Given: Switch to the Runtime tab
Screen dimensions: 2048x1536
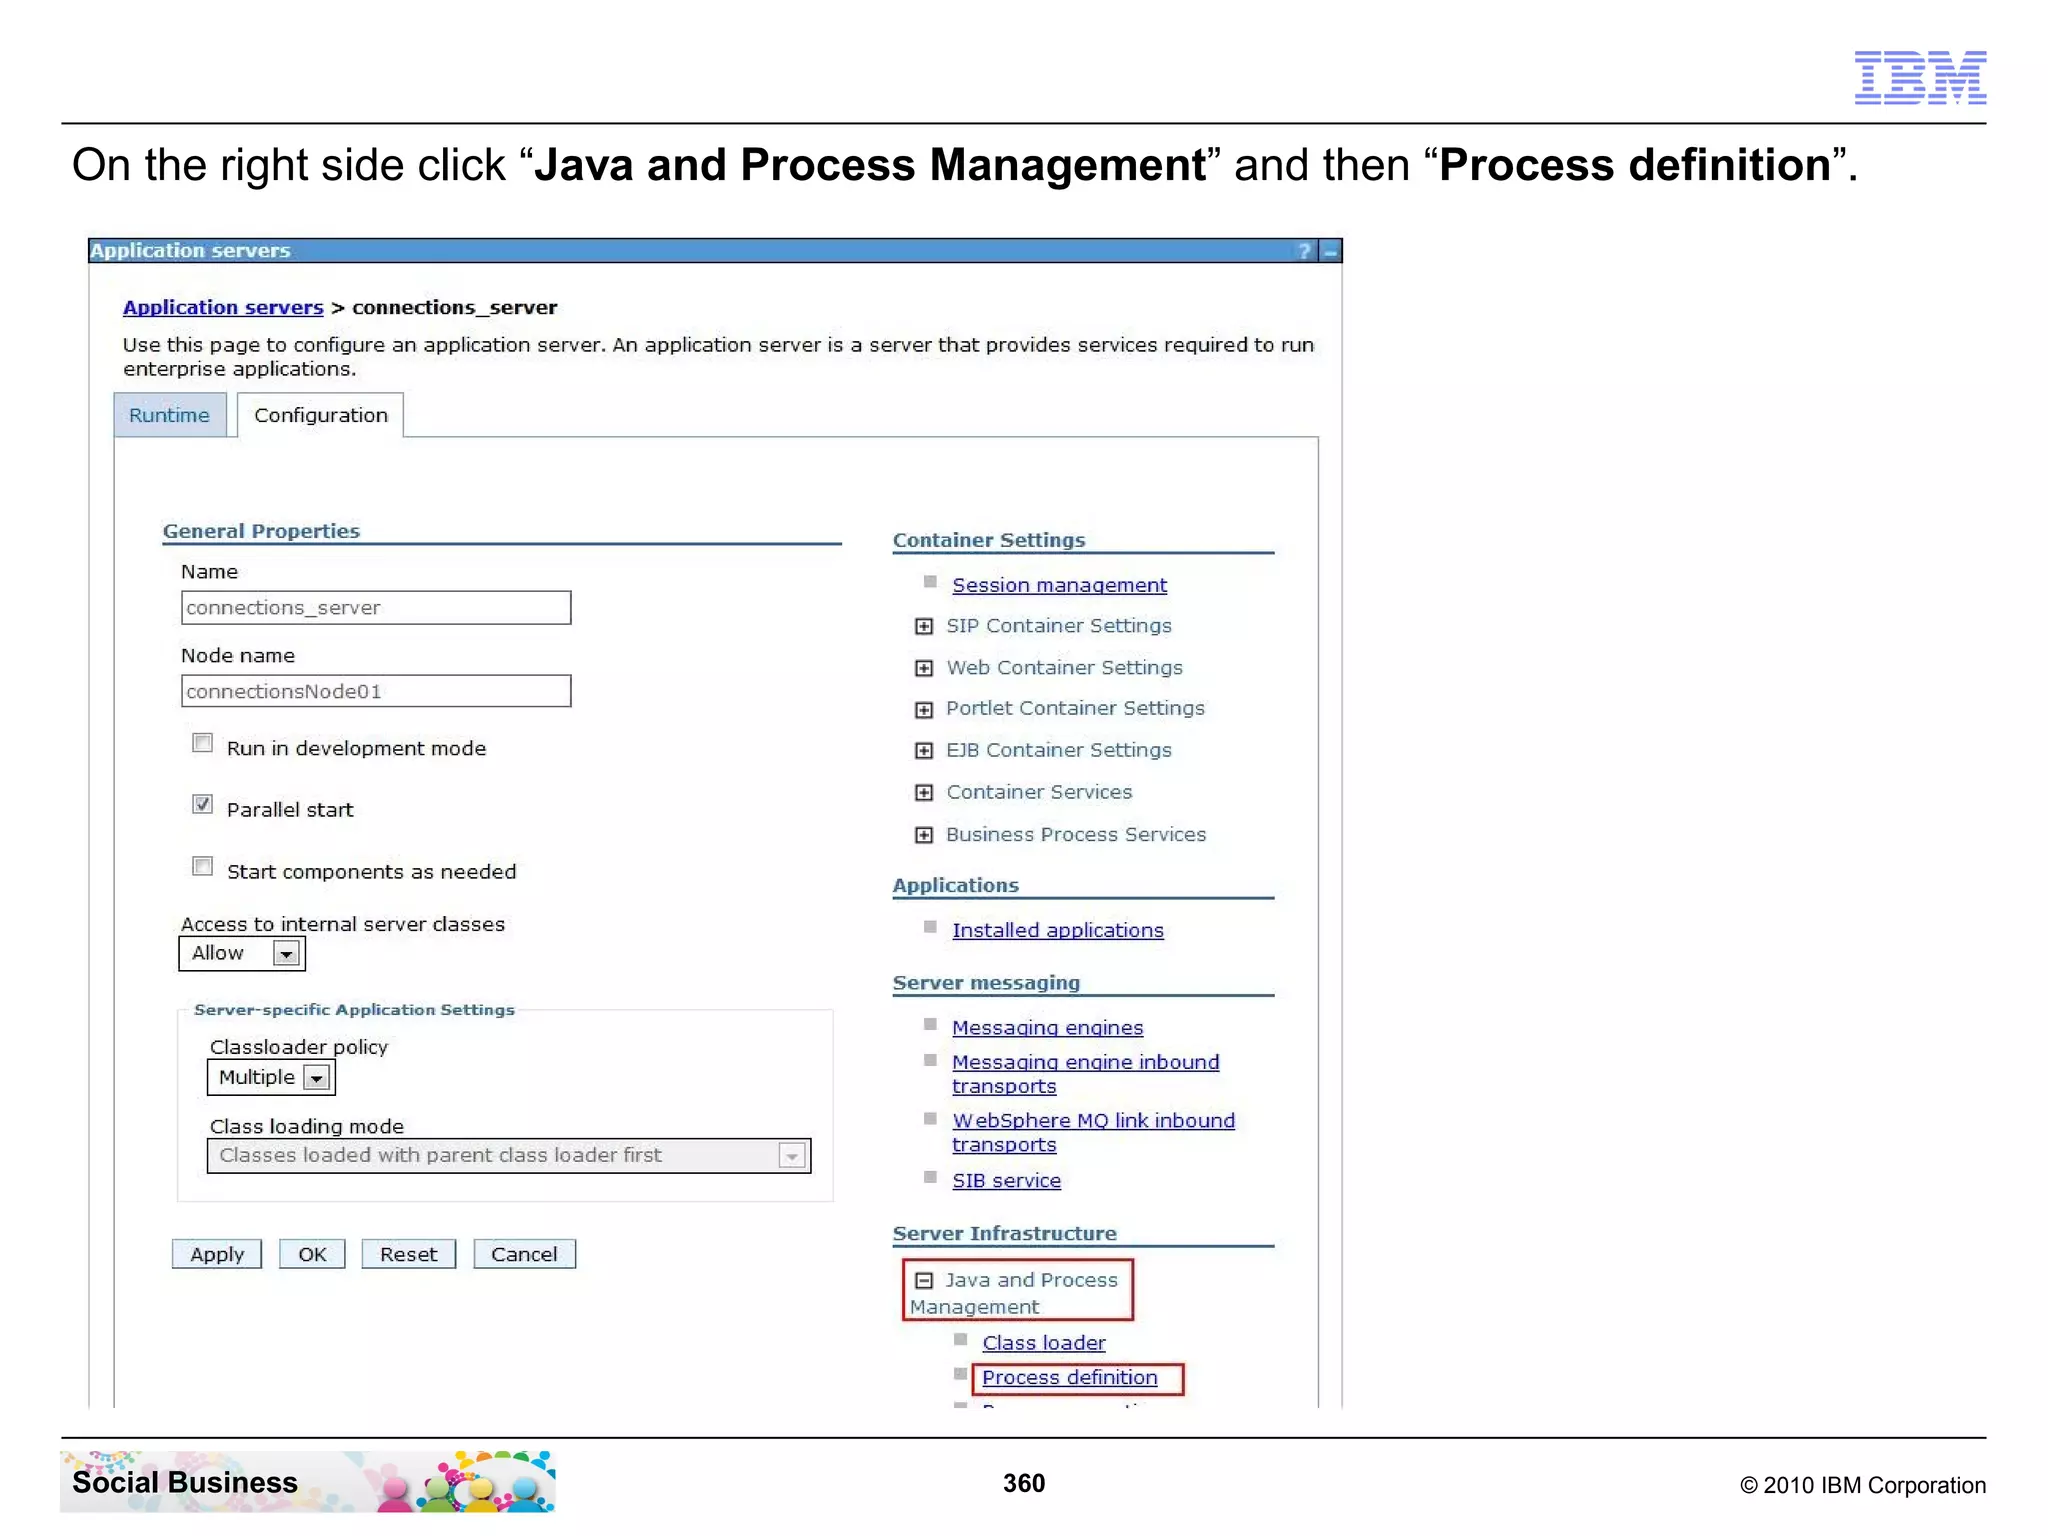Looking at the screenshot, I should (170, 415).
